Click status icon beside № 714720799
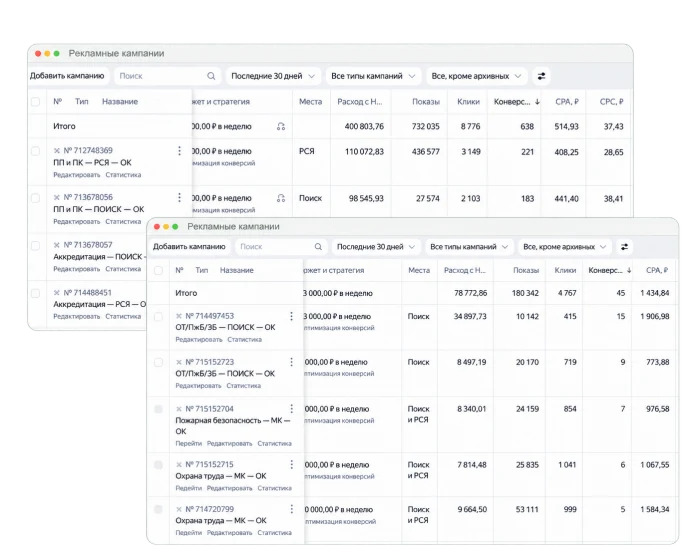Image resolution: width=700 pixels, height=560 pixels. 179,509
